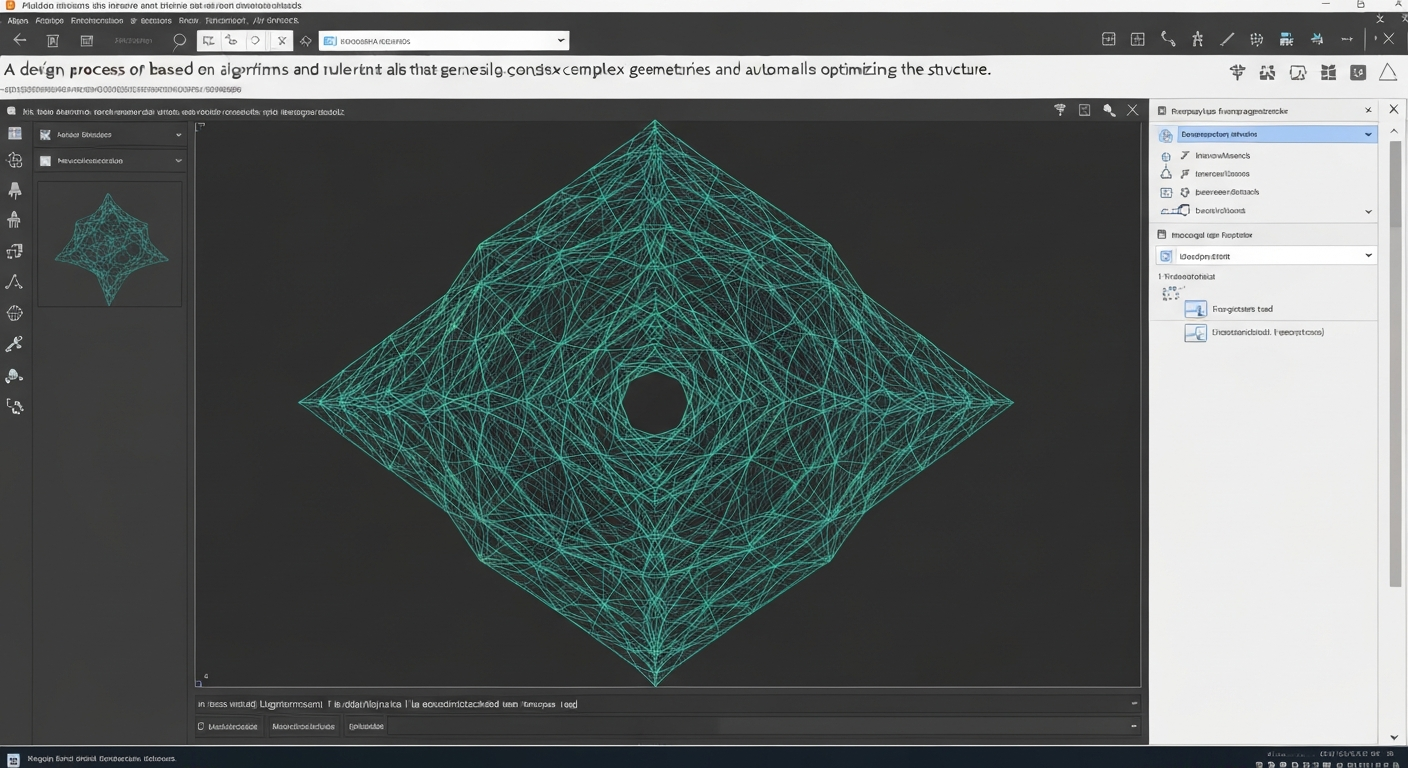The width and height of the screenshot is (1408, 768).
Task: Click the two-people icon in the second toolbar row
Action: tap(1267, 72)
